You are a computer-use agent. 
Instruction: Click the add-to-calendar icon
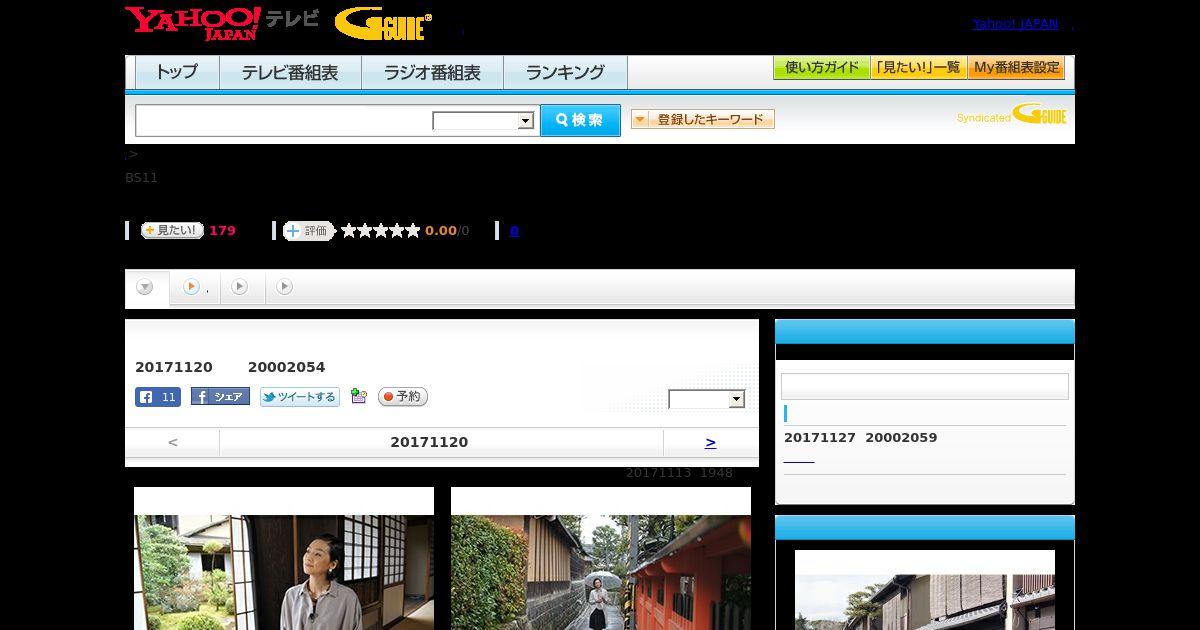pos(359,397)
